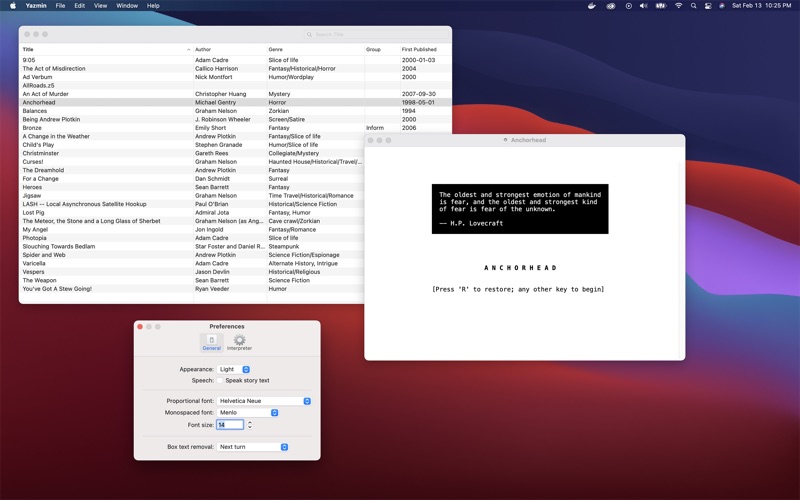Screen dimensions: 800x500
Task: Open Control Center icon in menu bar
Action: click(x=708, y=6)
